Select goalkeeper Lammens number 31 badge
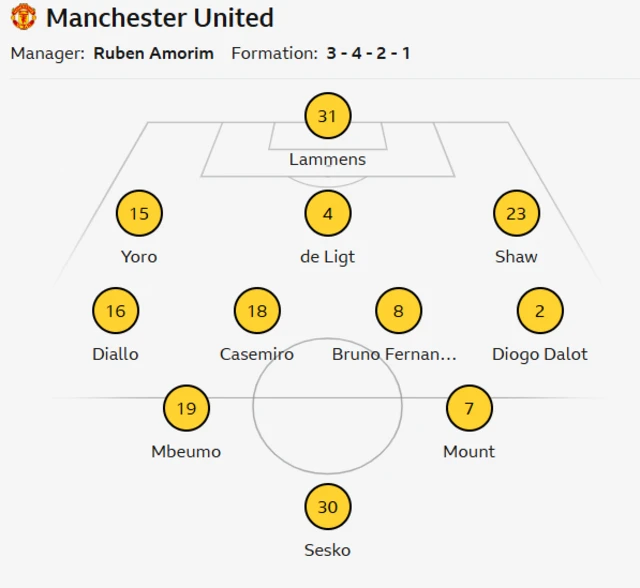 pos(327,116)
